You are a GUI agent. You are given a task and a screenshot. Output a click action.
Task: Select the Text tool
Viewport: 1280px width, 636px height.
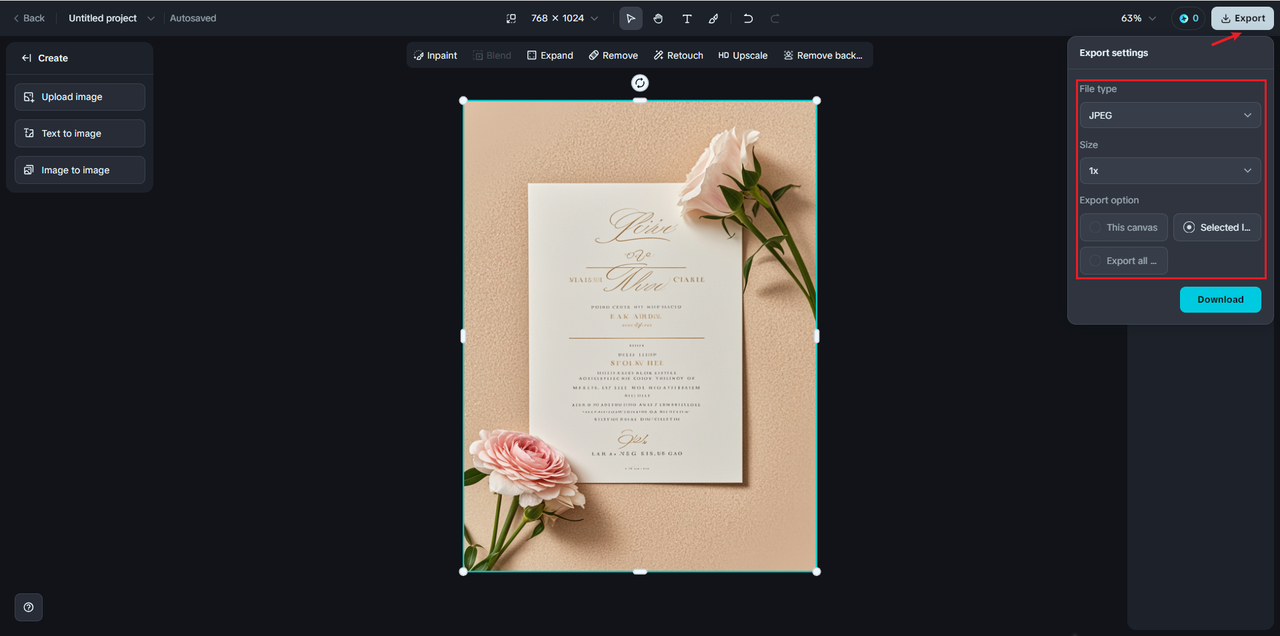coord(686,18)
